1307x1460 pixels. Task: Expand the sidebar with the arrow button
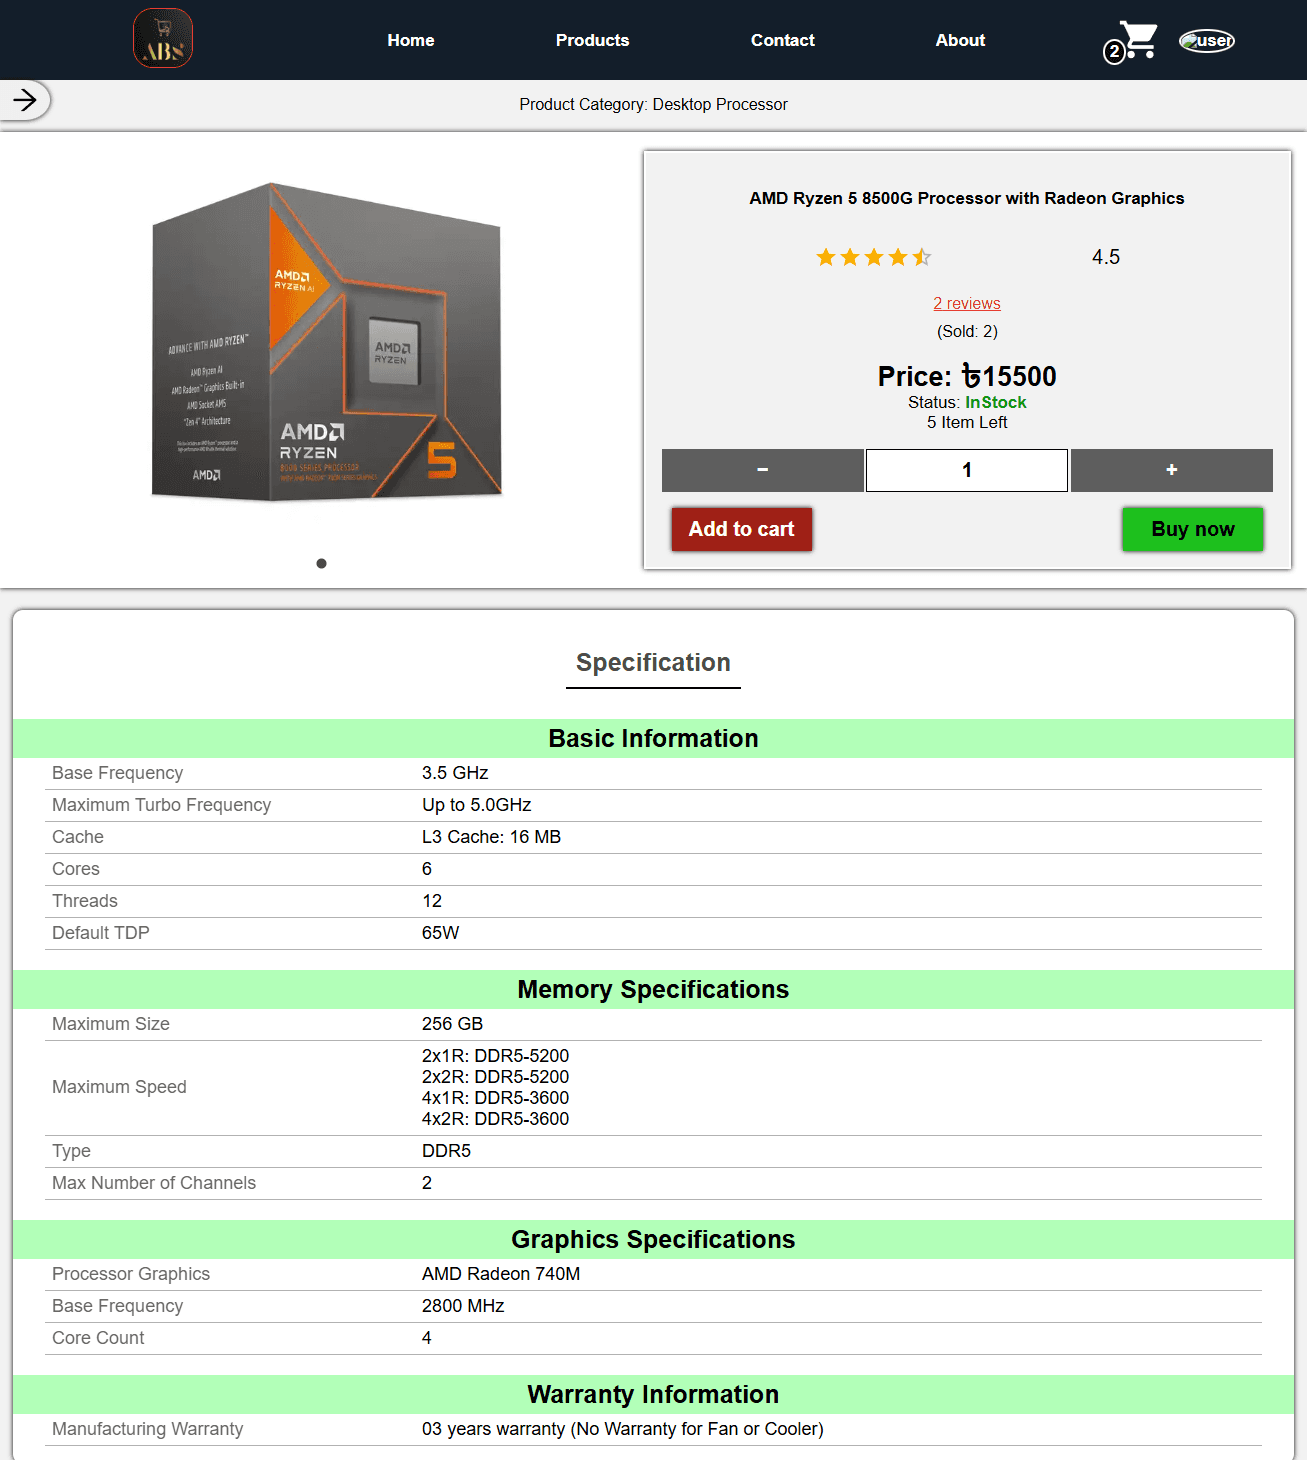25,100
